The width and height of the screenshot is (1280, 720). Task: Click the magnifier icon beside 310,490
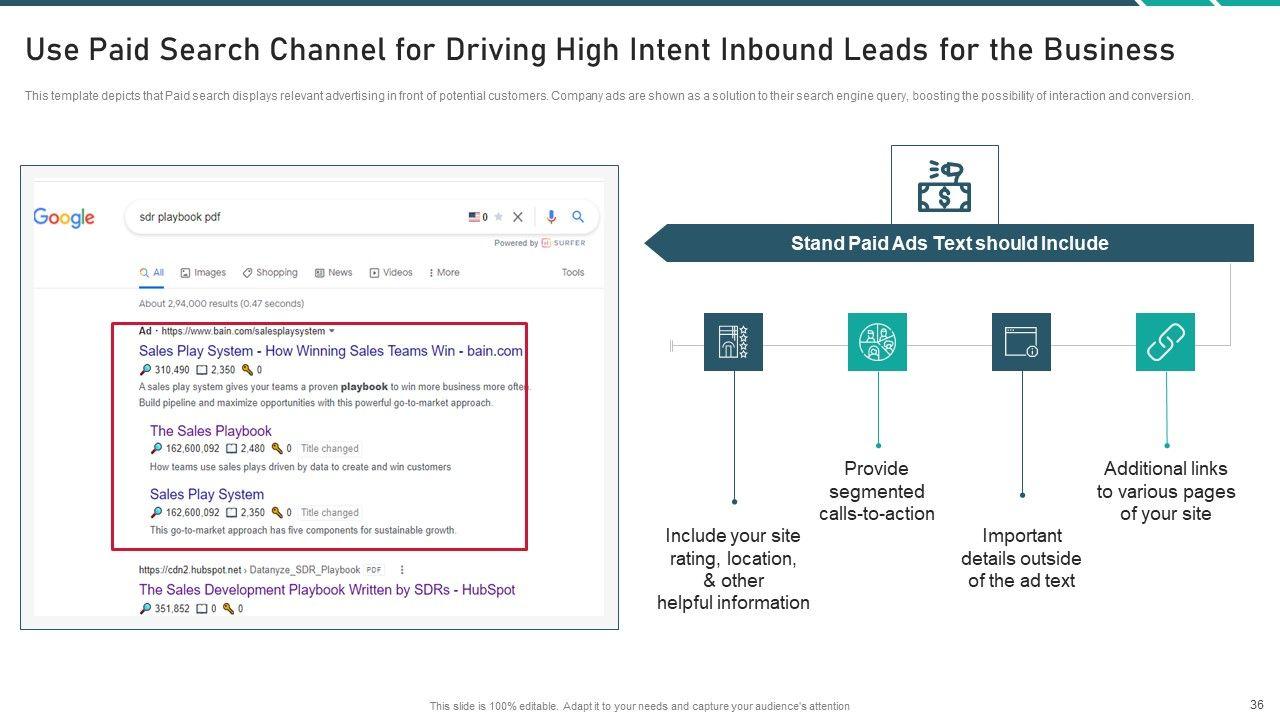tap(145, 370)
